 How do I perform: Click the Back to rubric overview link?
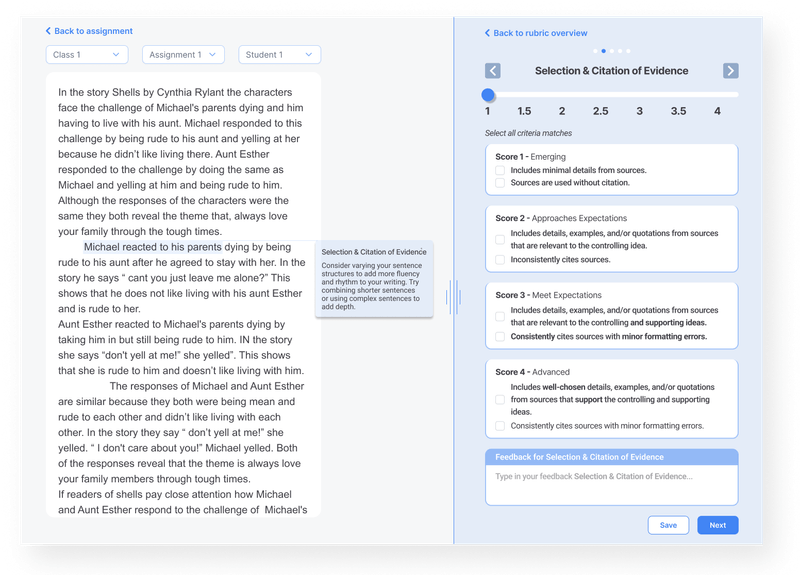(x=536, y=33)
